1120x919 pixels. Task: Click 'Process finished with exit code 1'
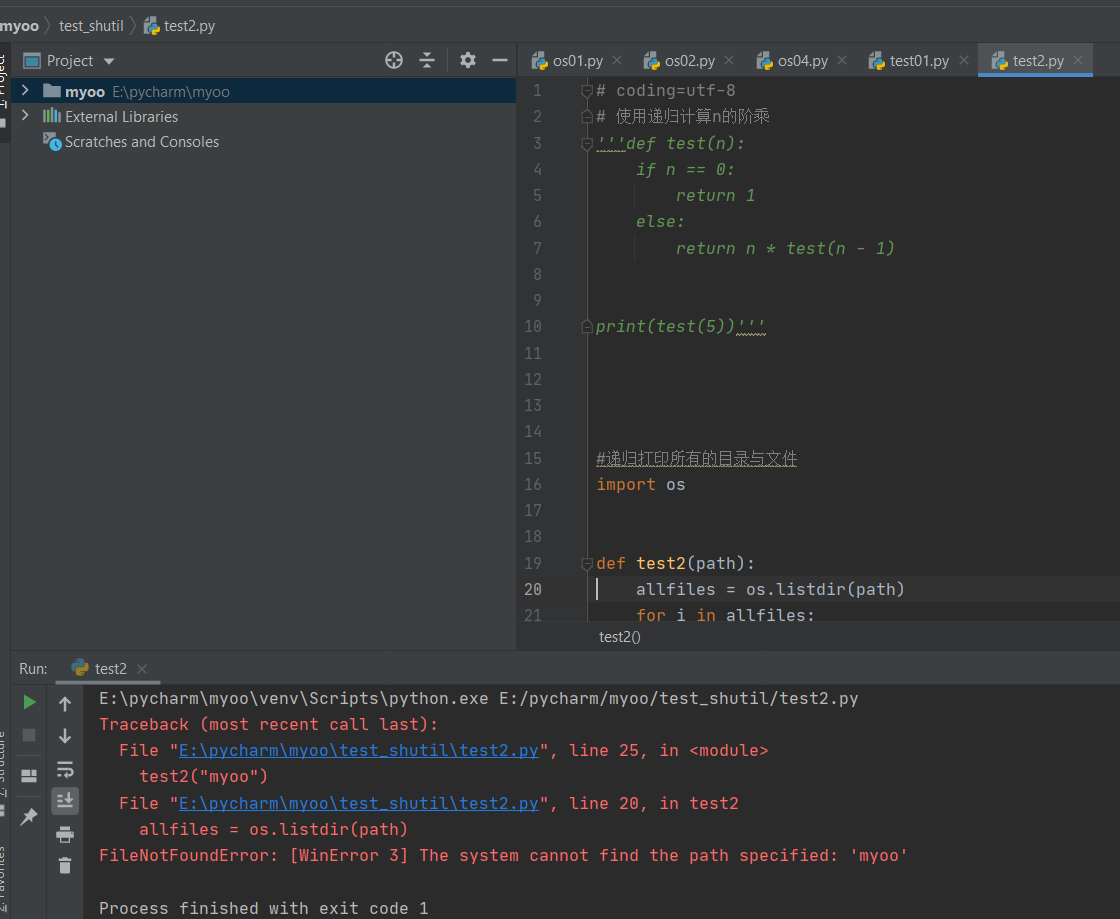264,908
